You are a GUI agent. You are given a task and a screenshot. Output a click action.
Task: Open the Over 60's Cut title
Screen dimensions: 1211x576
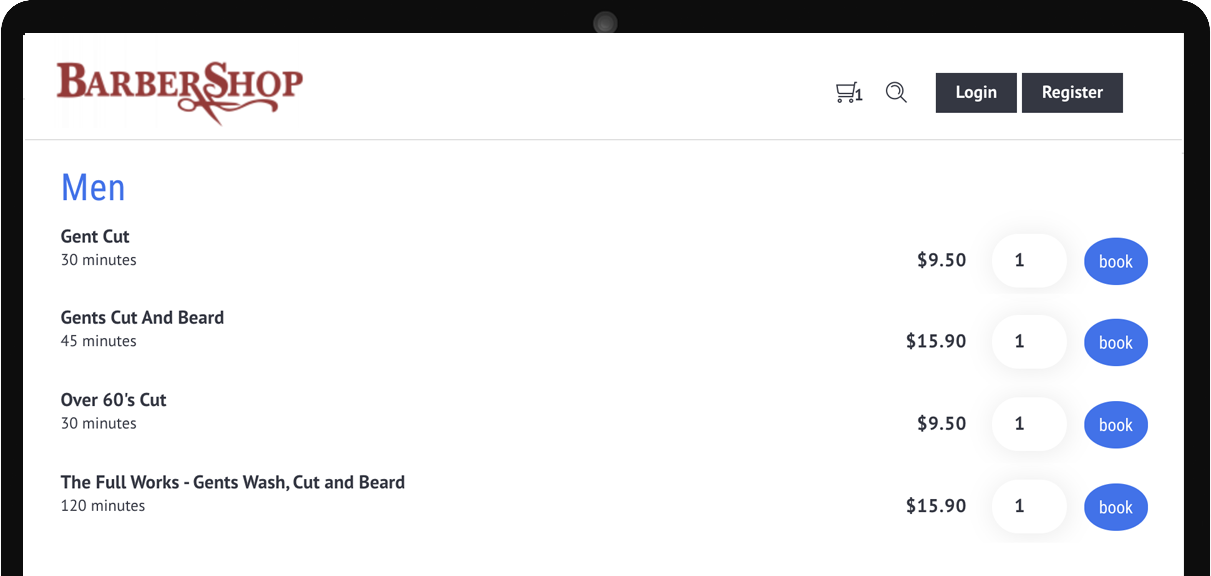pos(113,400)
